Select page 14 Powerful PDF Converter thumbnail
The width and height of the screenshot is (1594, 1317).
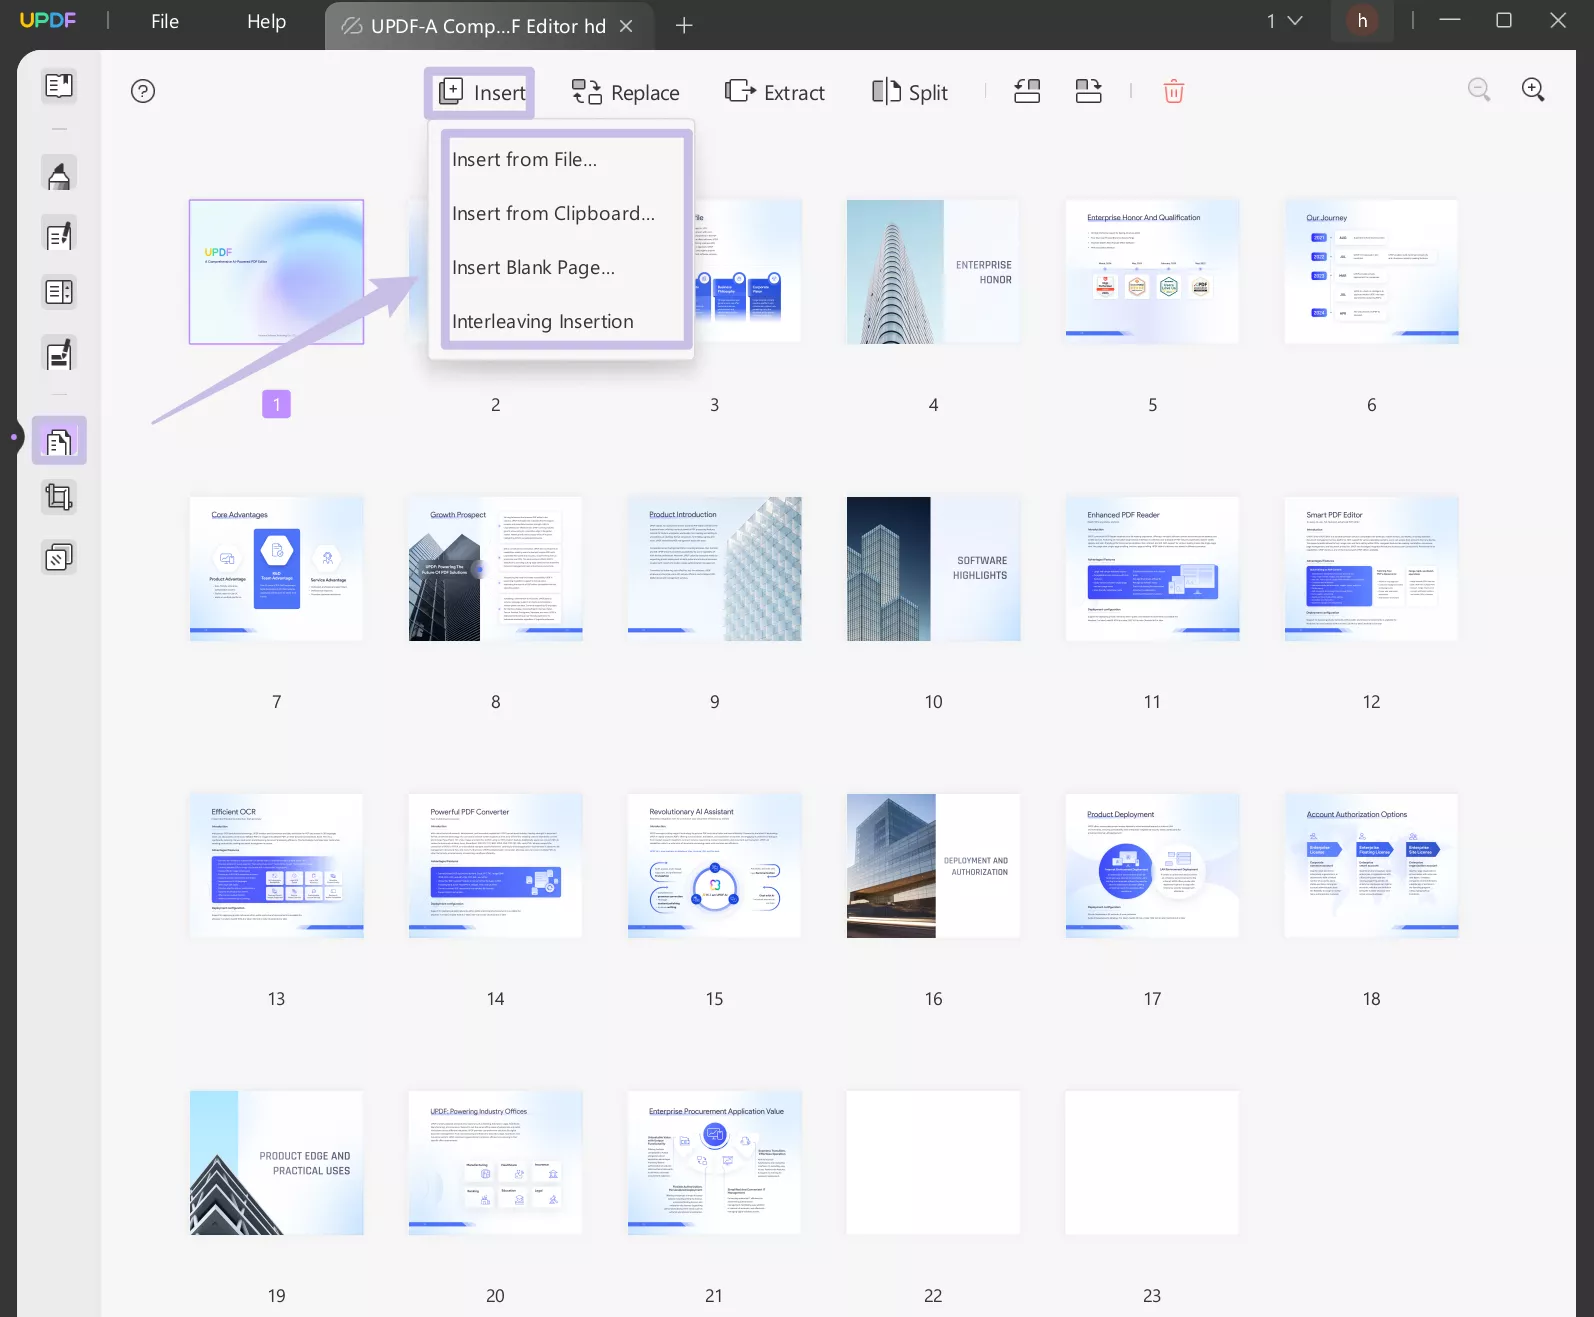pyautogui.click(x=495, y=866)
